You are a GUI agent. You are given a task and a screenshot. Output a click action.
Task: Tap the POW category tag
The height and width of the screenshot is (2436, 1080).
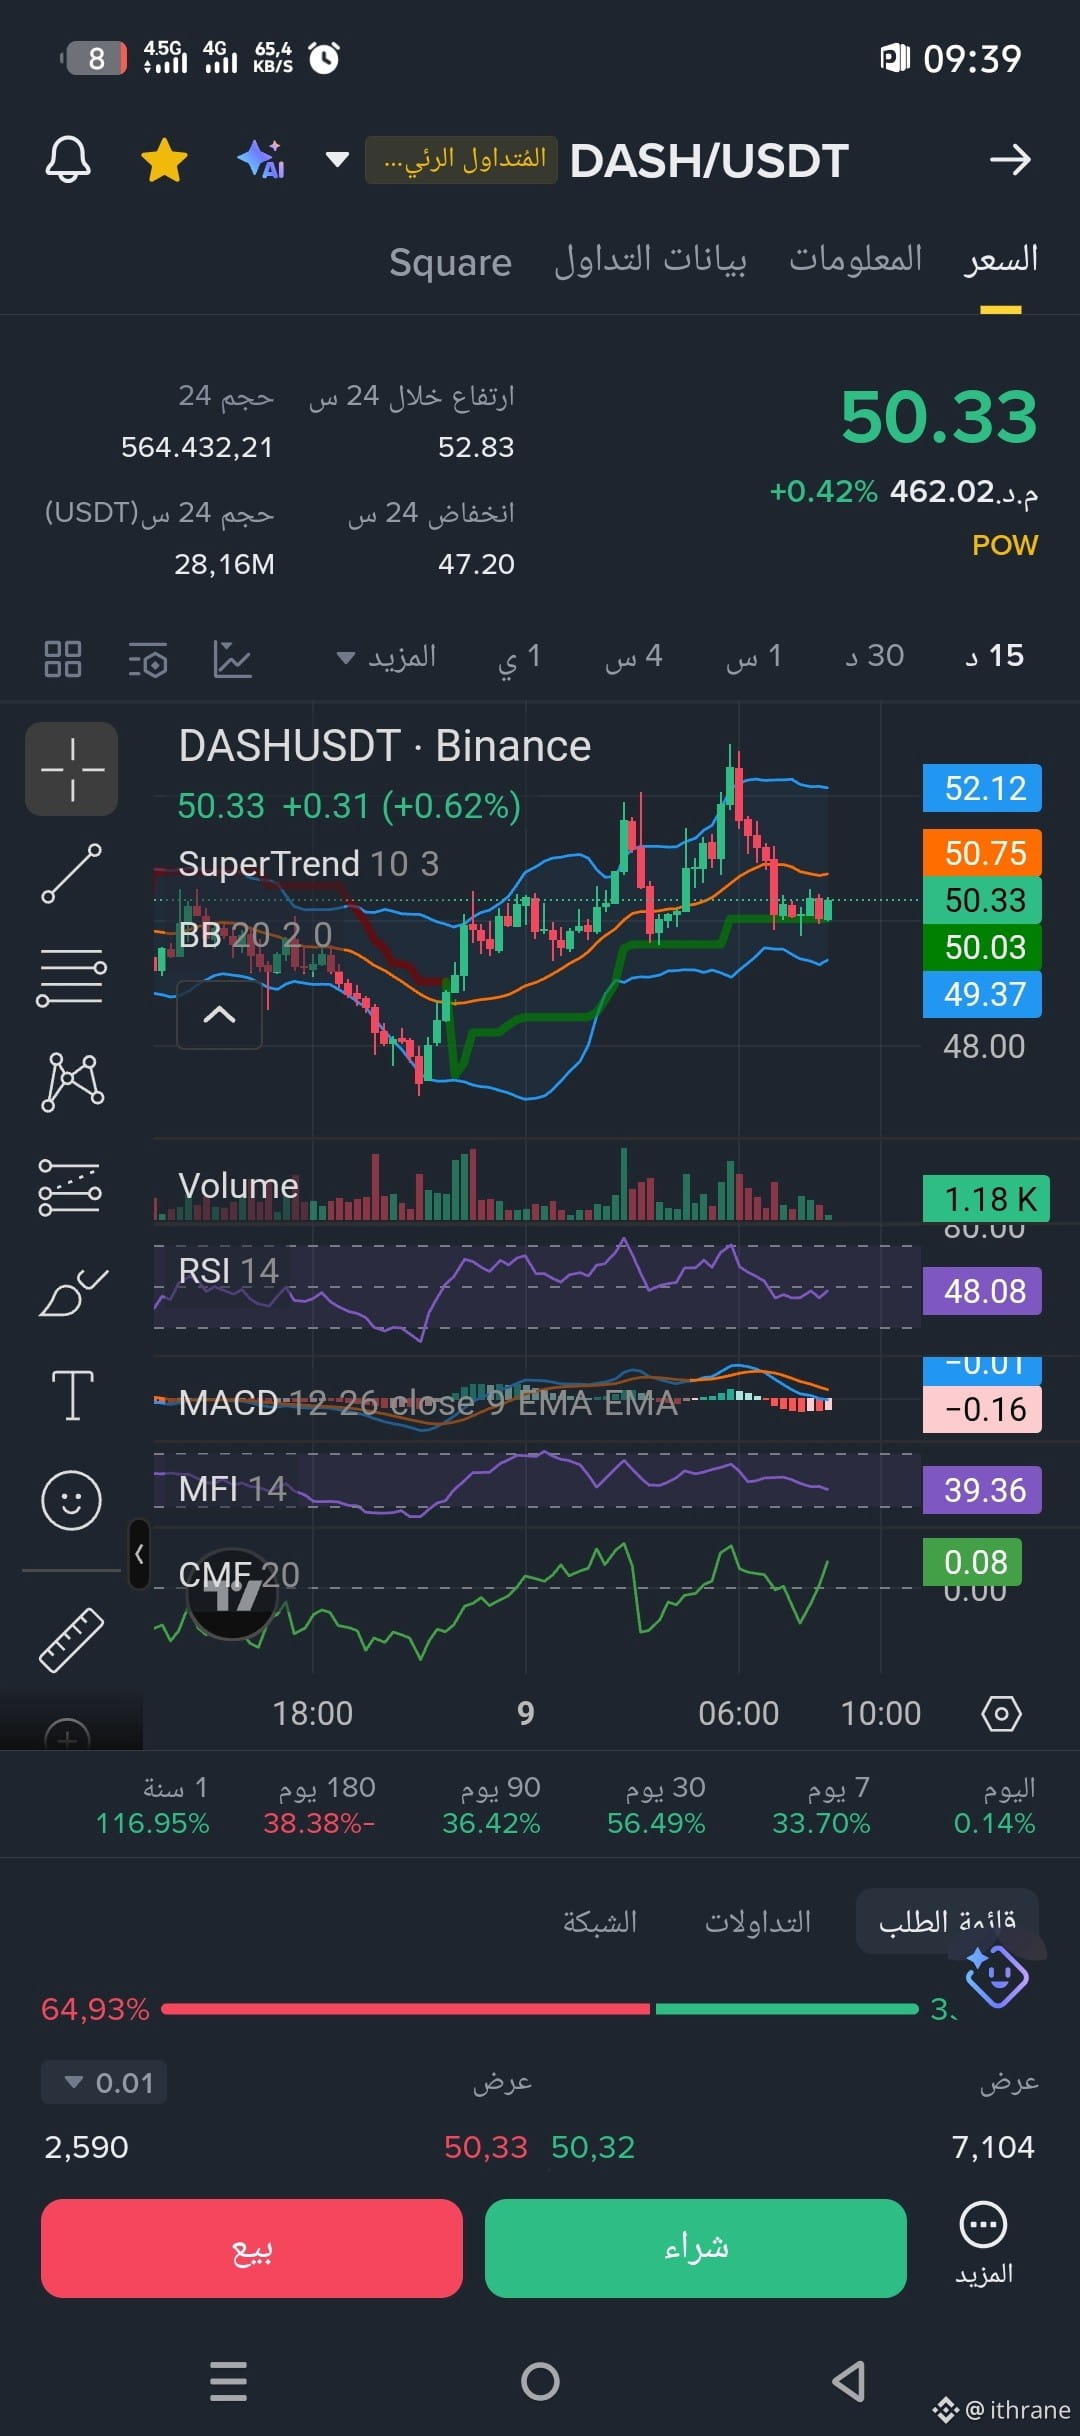(1005, 545)
